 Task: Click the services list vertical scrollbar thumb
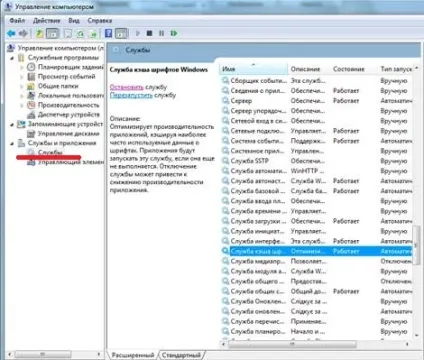416,245
